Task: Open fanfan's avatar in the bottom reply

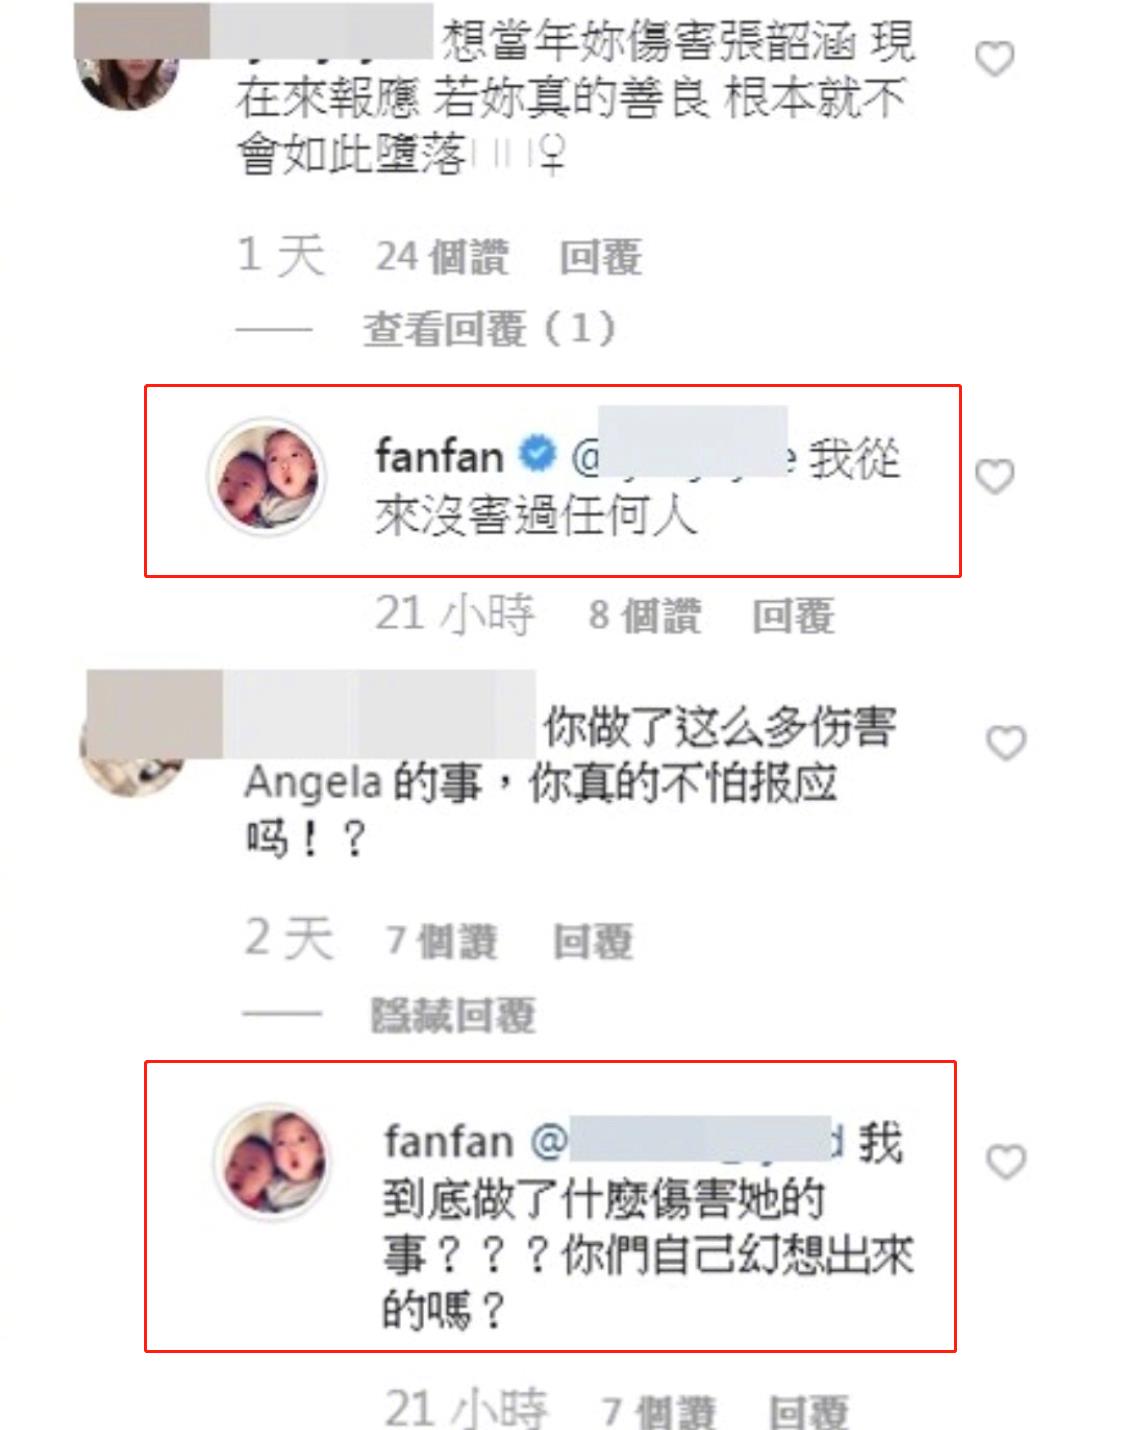Action: tap(274, 1162)
